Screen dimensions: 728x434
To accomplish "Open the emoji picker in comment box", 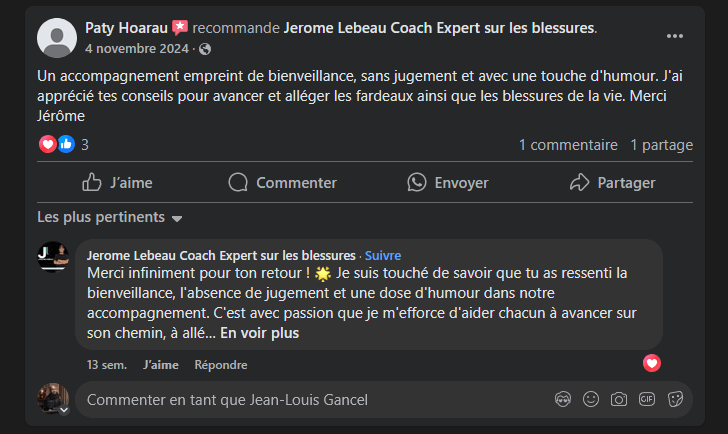I will coord(591,399).
